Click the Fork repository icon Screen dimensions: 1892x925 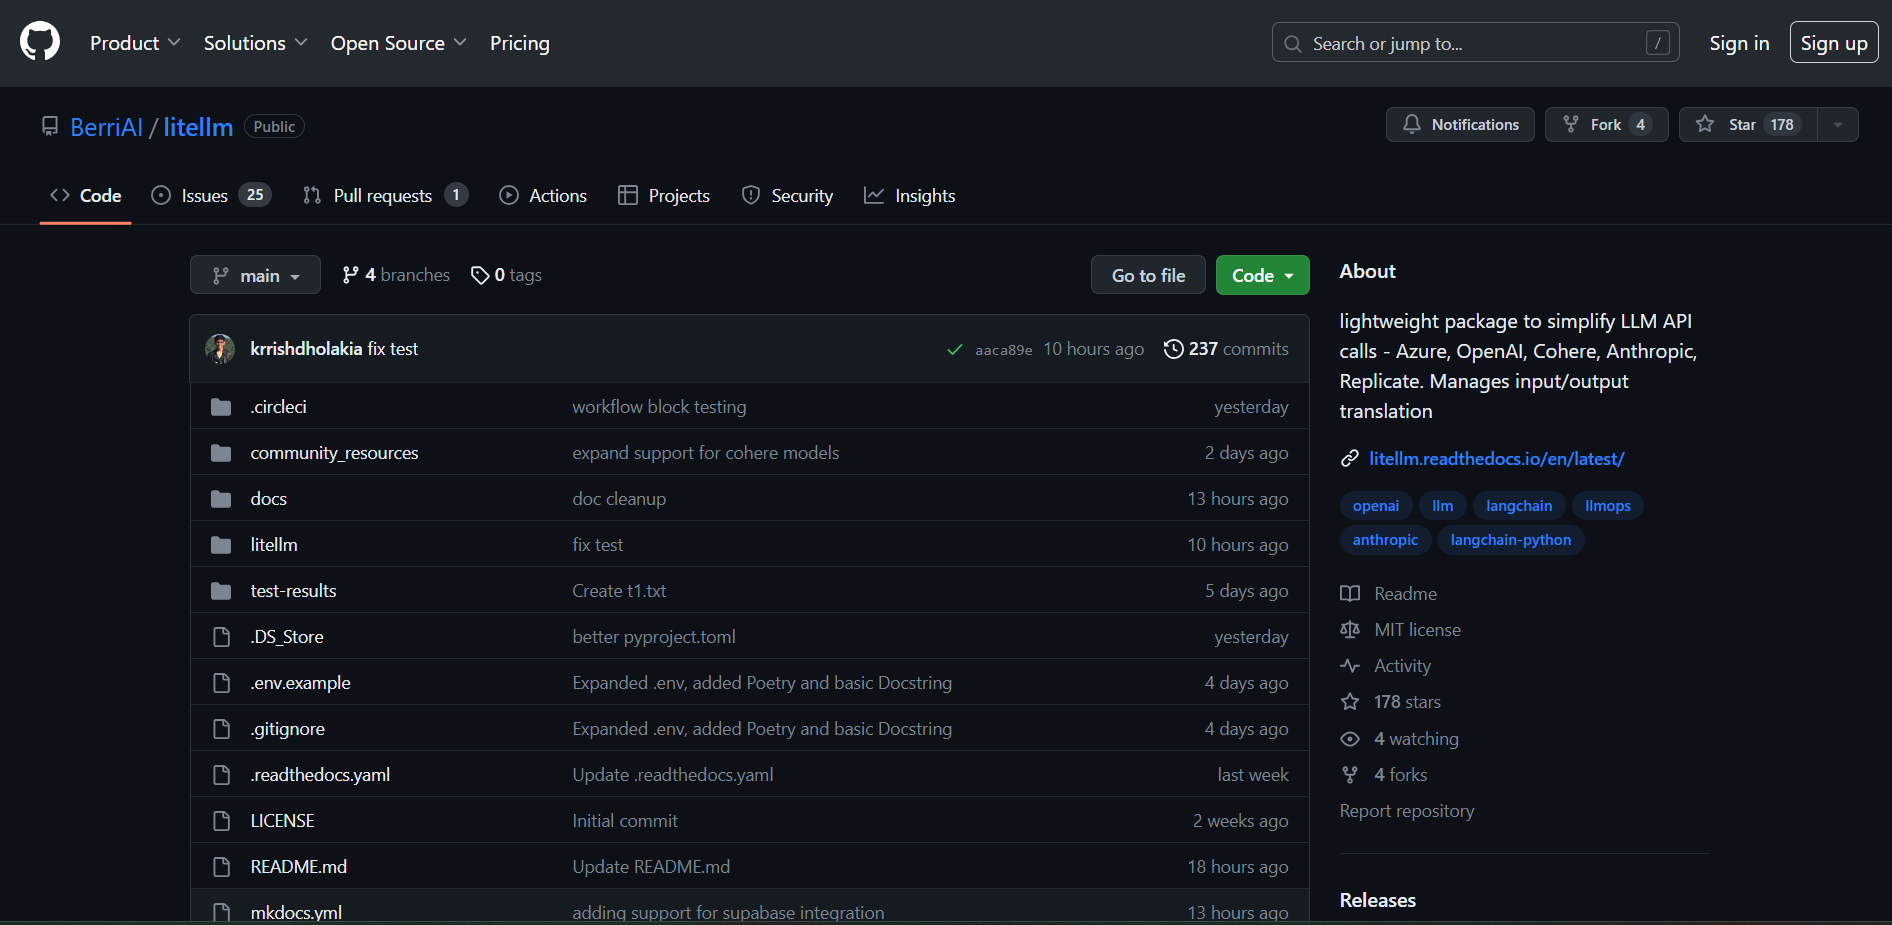pyautogui.click(x=1571, y=125)
